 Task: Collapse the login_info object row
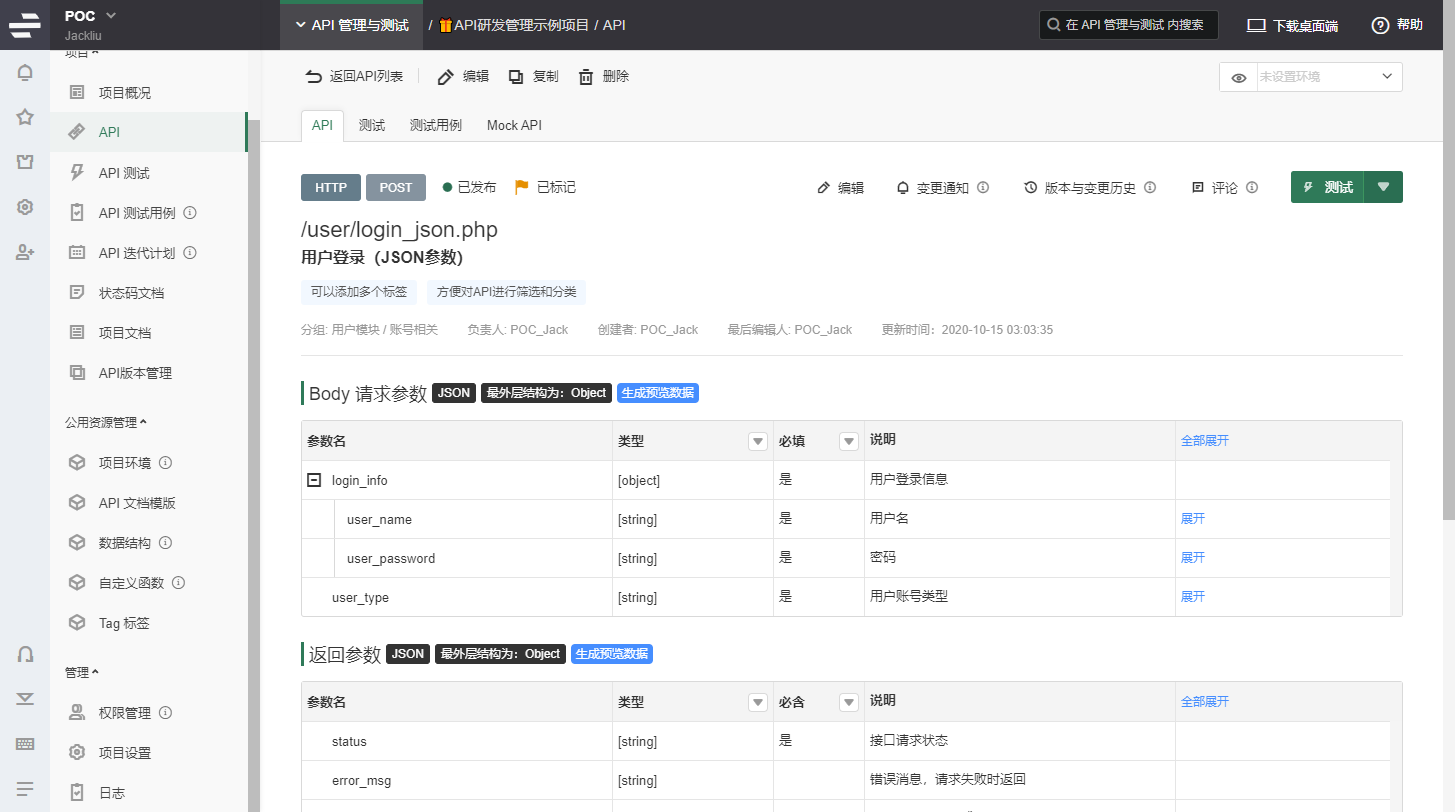314,480
